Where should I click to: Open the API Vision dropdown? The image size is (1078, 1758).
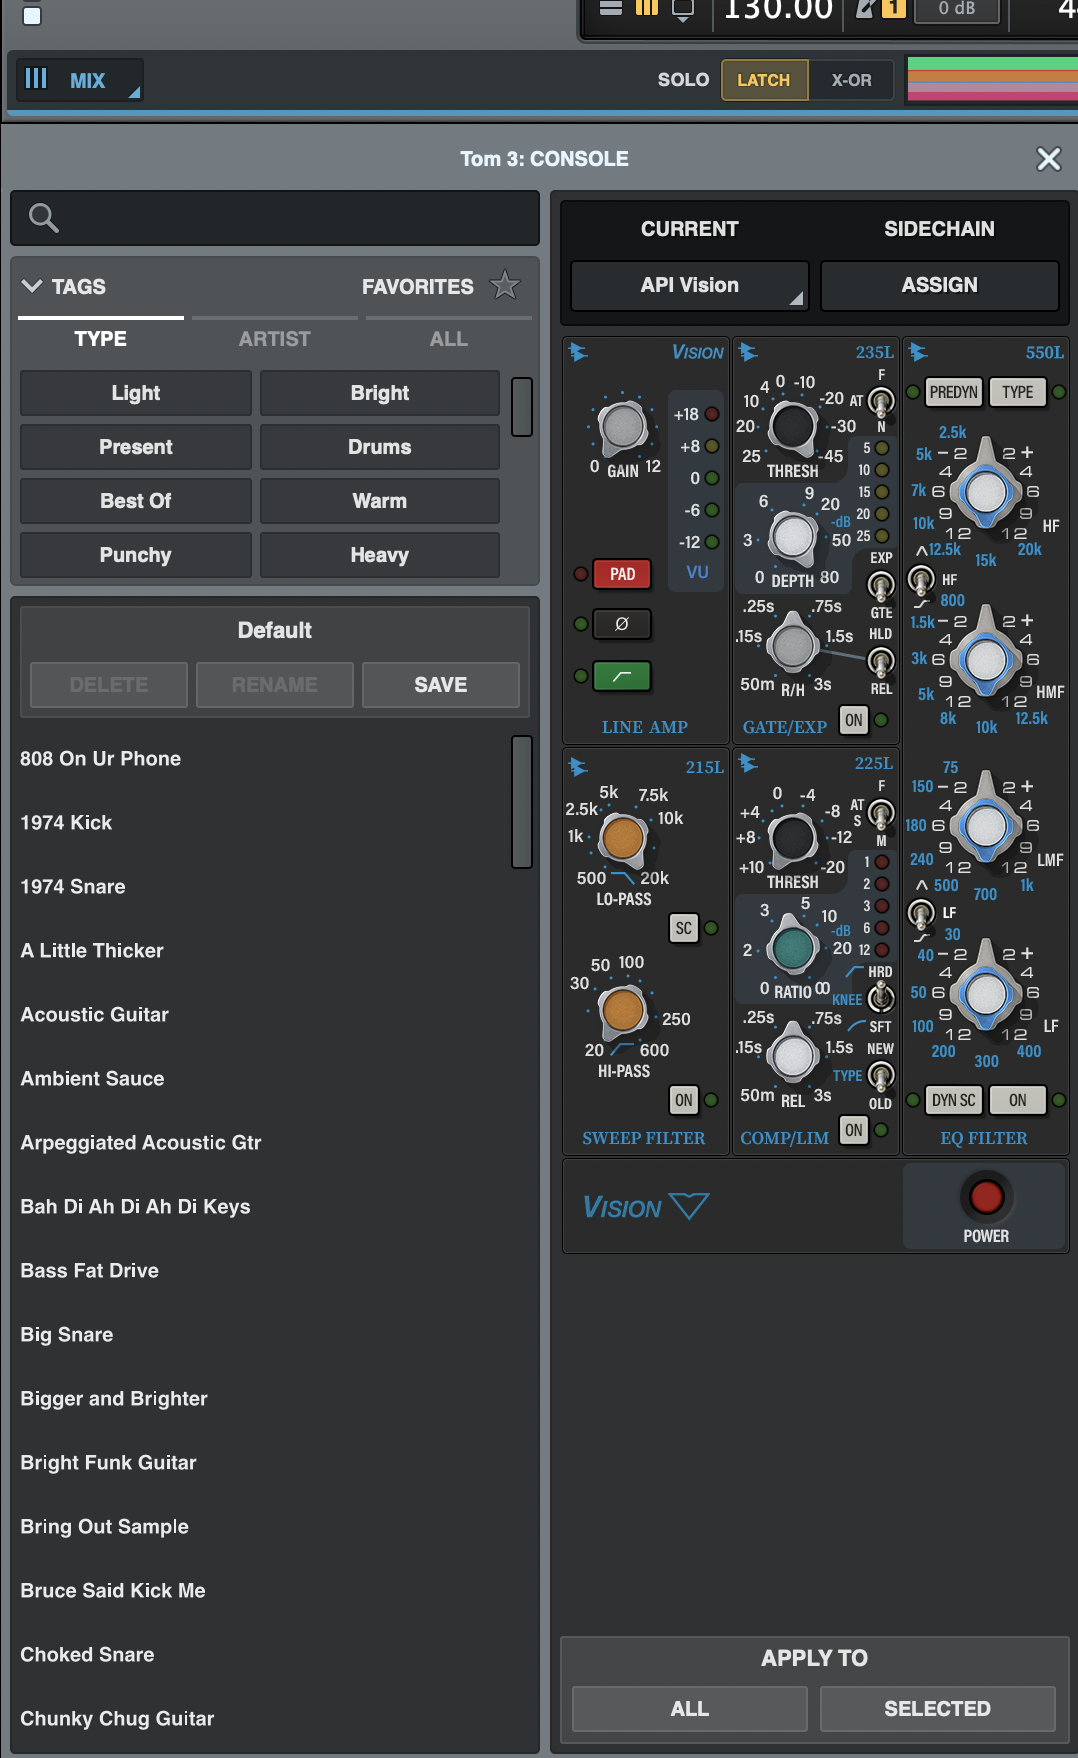click(689, 286)
